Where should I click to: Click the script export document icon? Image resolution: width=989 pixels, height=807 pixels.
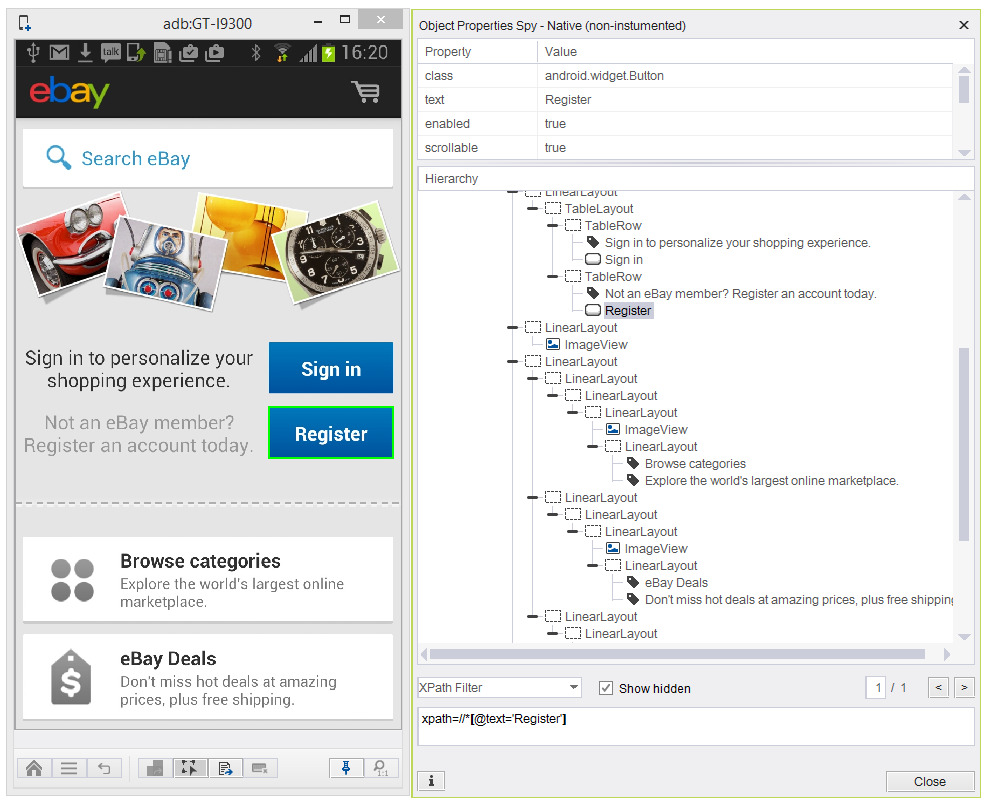(x=225, y=768)
